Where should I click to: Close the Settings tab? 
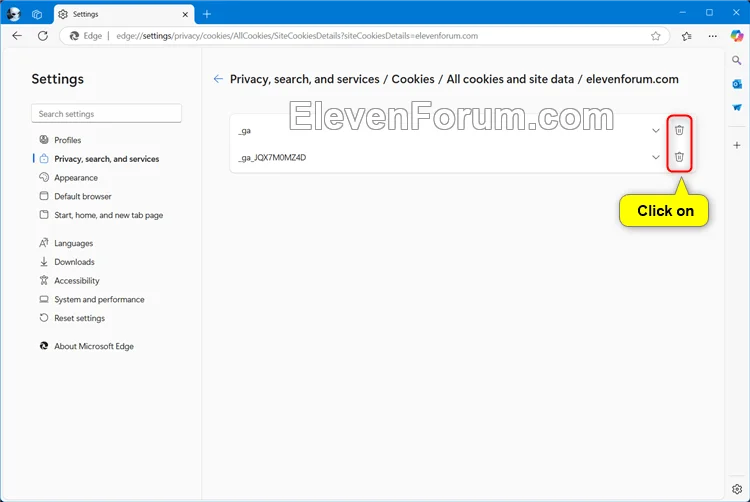(x=185, y=14)
